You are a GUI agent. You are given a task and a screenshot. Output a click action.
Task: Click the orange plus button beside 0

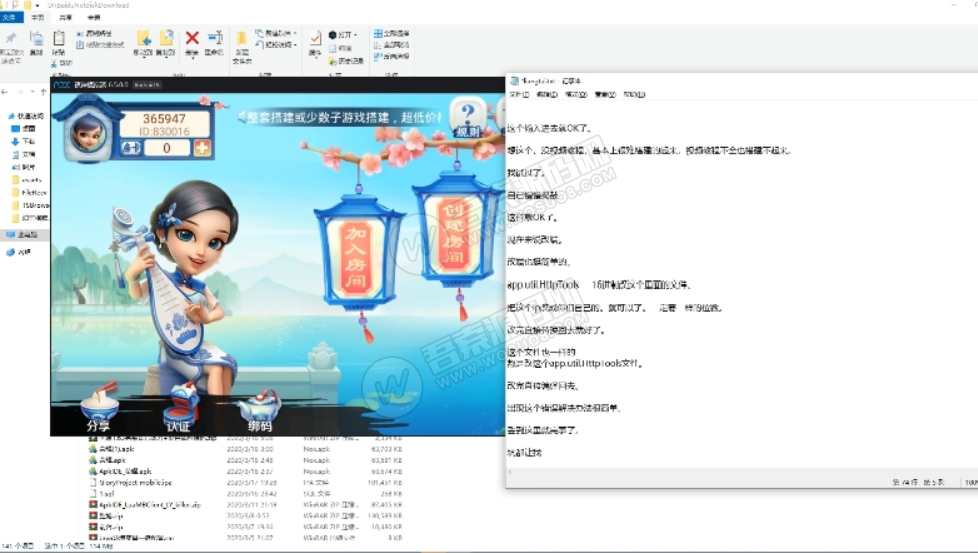(x=202, y=148)
